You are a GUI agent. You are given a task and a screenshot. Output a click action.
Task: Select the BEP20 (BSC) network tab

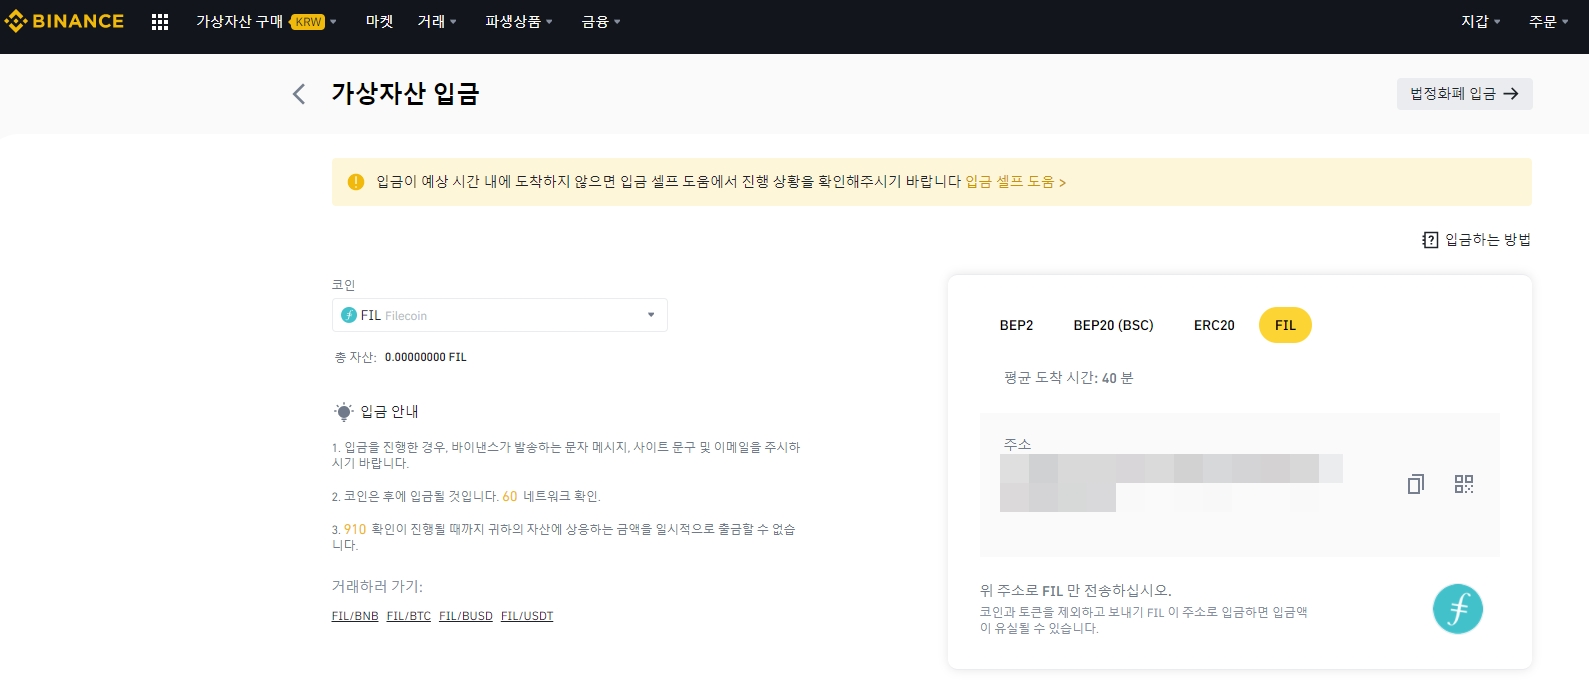pos(1113,325)
